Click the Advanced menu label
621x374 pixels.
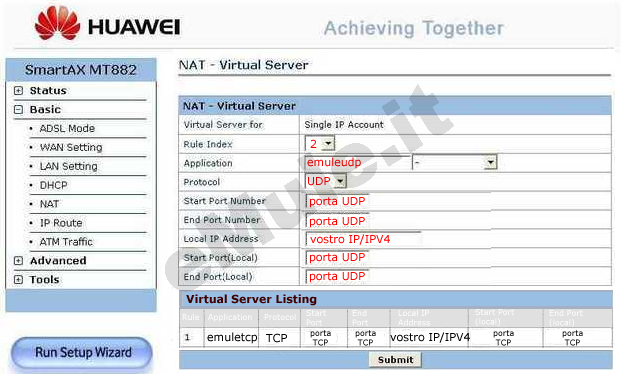point(58,261)
